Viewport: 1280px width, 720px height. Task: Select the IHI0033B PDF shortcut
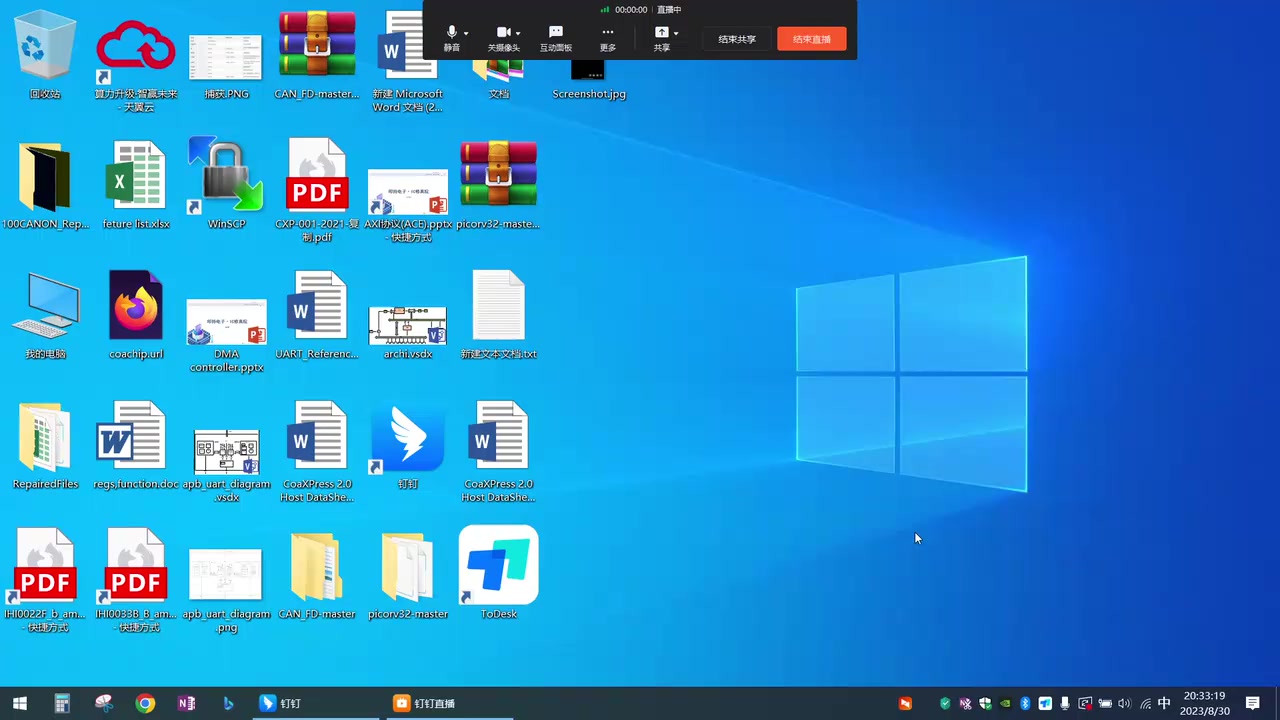tap(136, 581)
